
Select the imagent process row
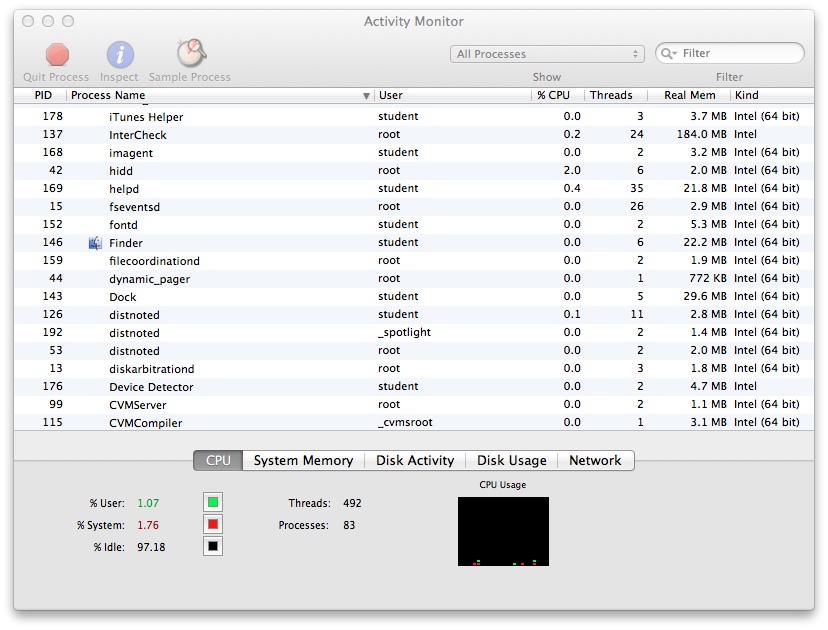[414, 153]
